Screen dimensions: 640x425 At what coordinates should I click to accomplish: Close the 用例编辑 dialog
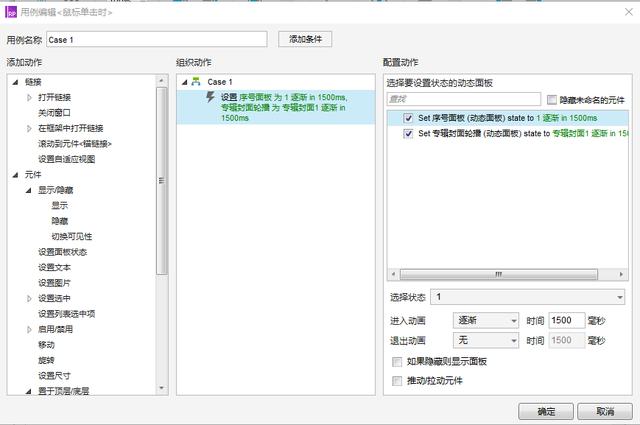coord(629,12)
